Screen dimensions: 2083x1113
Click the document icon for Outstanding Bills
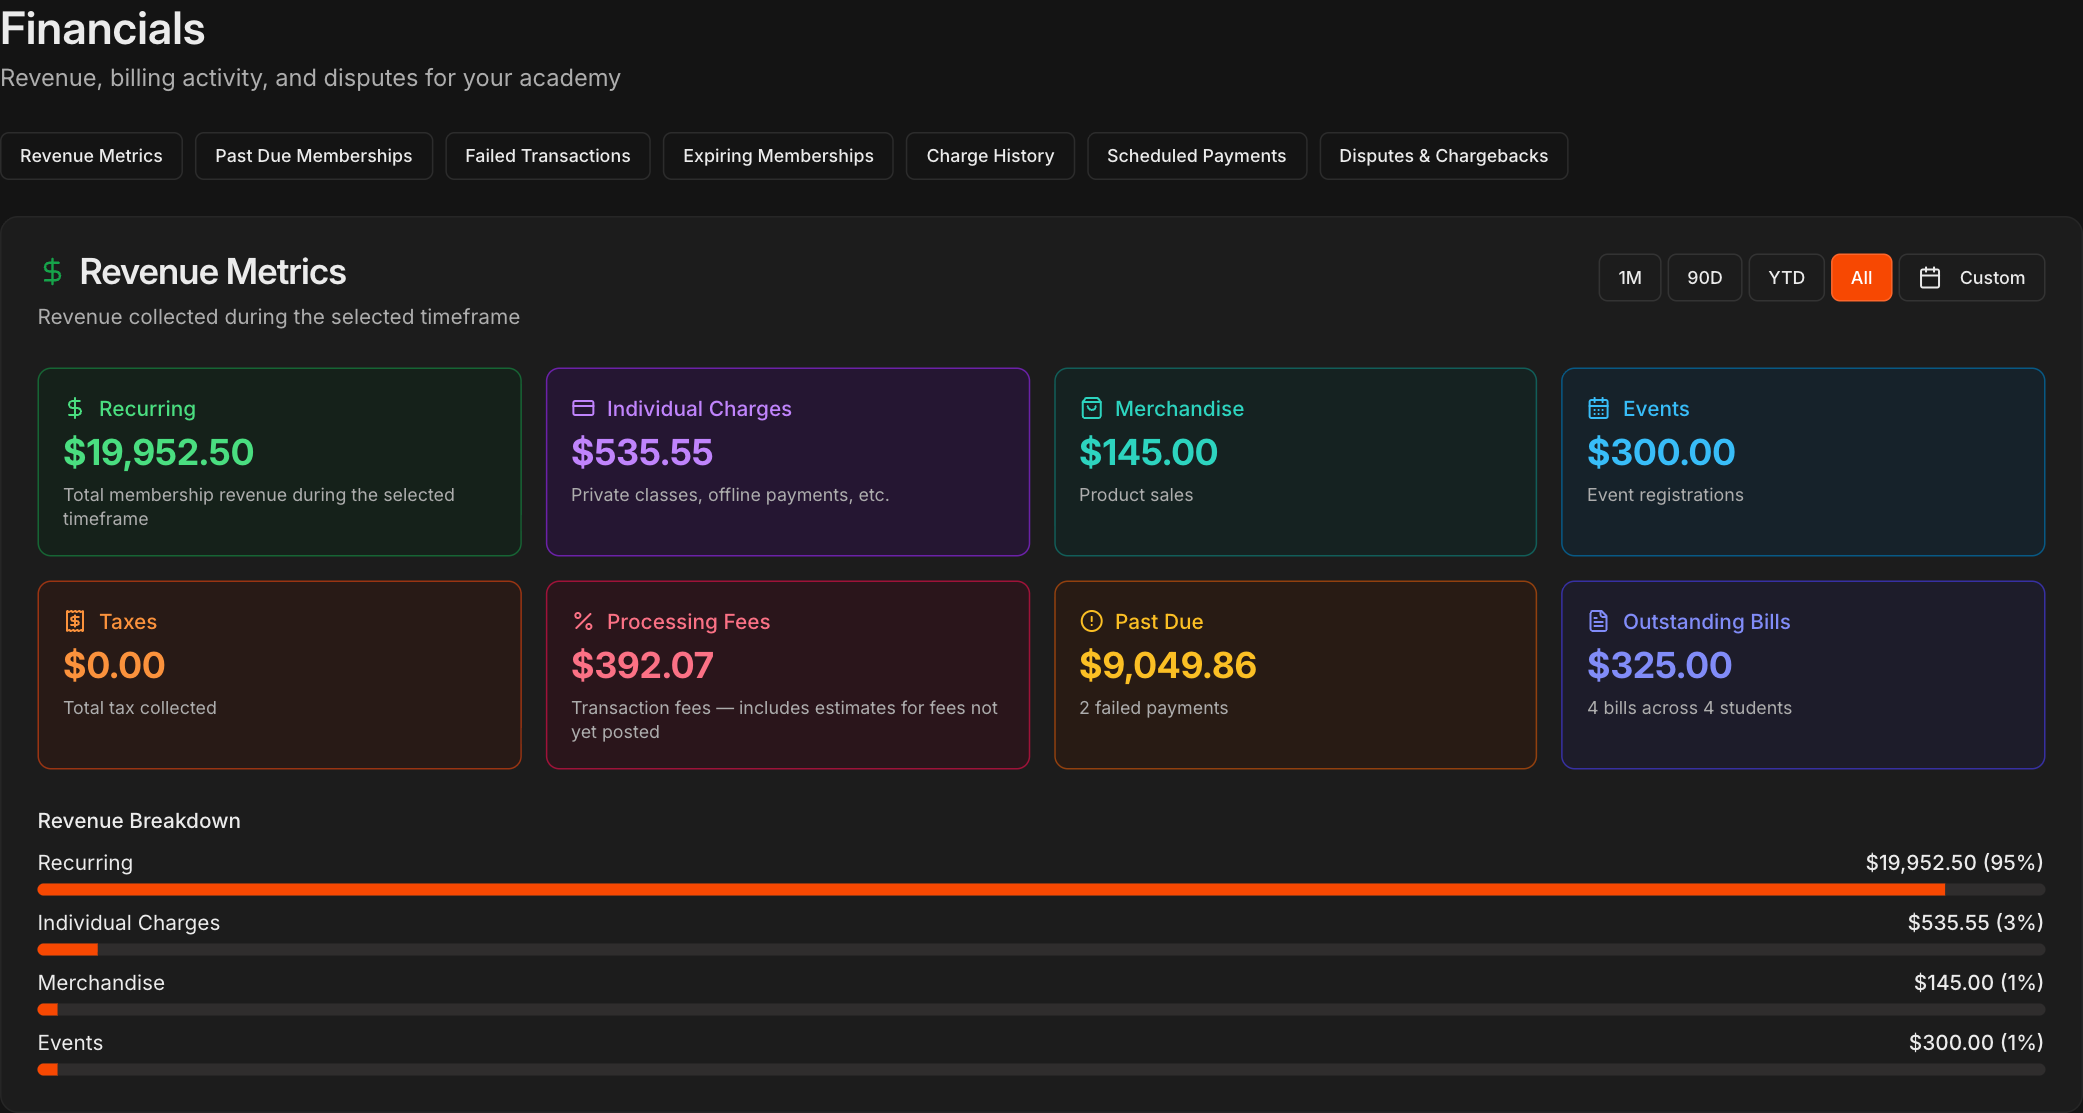(1599, 621)
